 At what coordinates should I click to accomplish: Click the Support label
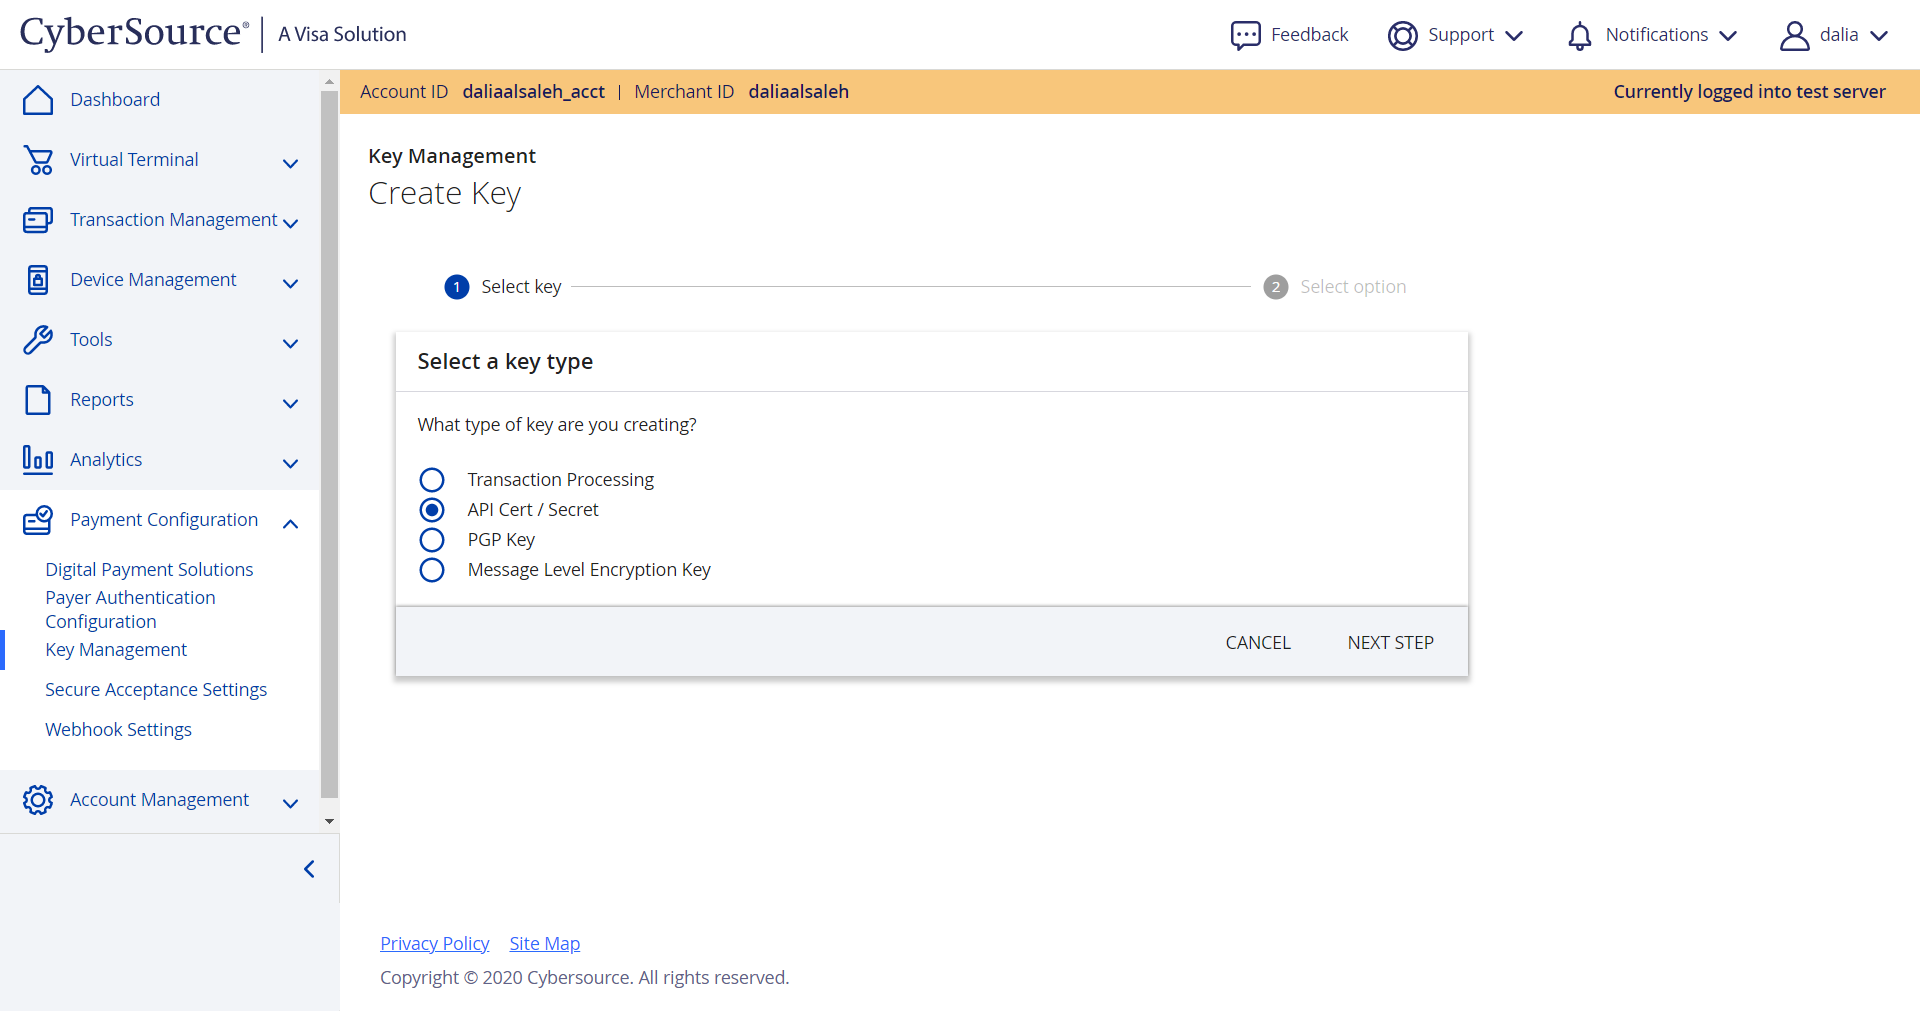(1460, 35)
